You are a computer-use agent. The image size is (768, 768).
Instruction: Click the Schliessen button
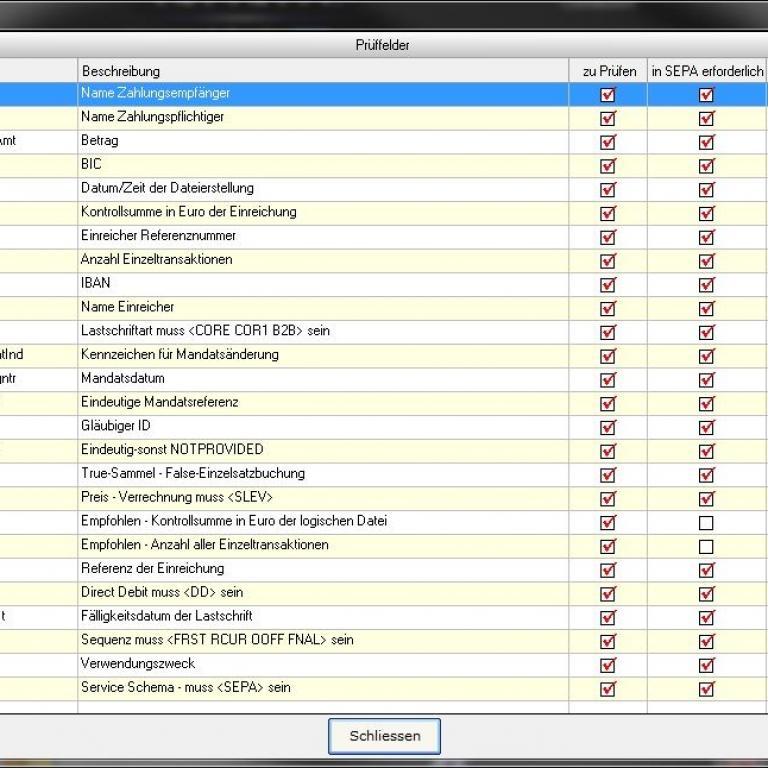(384, 736)
